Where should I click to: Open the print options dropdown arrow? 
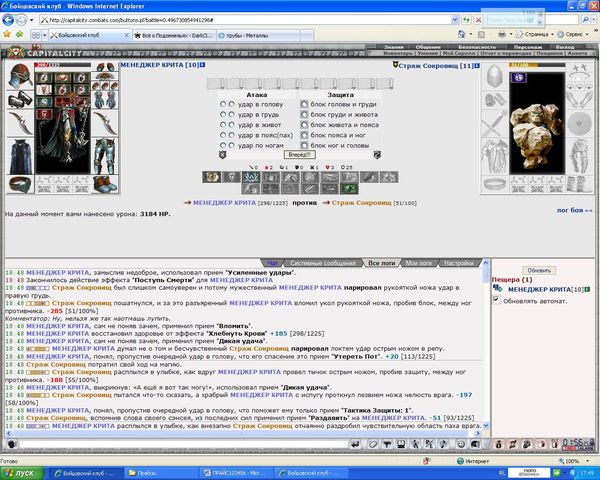tap(511, 34)
